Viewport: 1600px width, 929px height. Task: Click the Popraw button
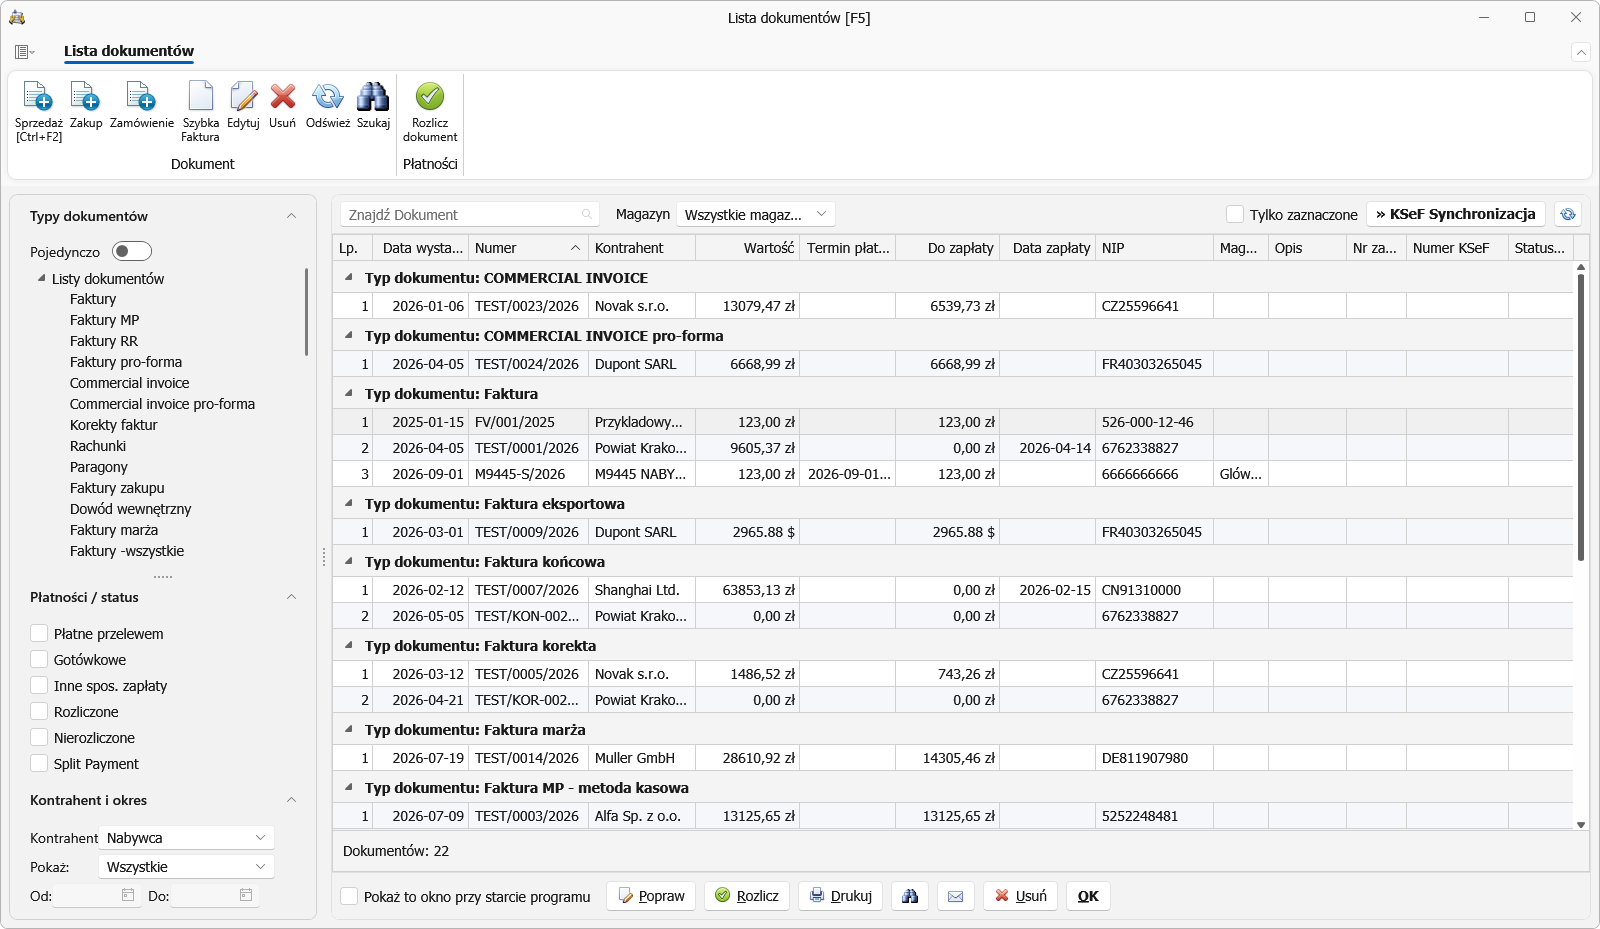[x=652, y=896]
